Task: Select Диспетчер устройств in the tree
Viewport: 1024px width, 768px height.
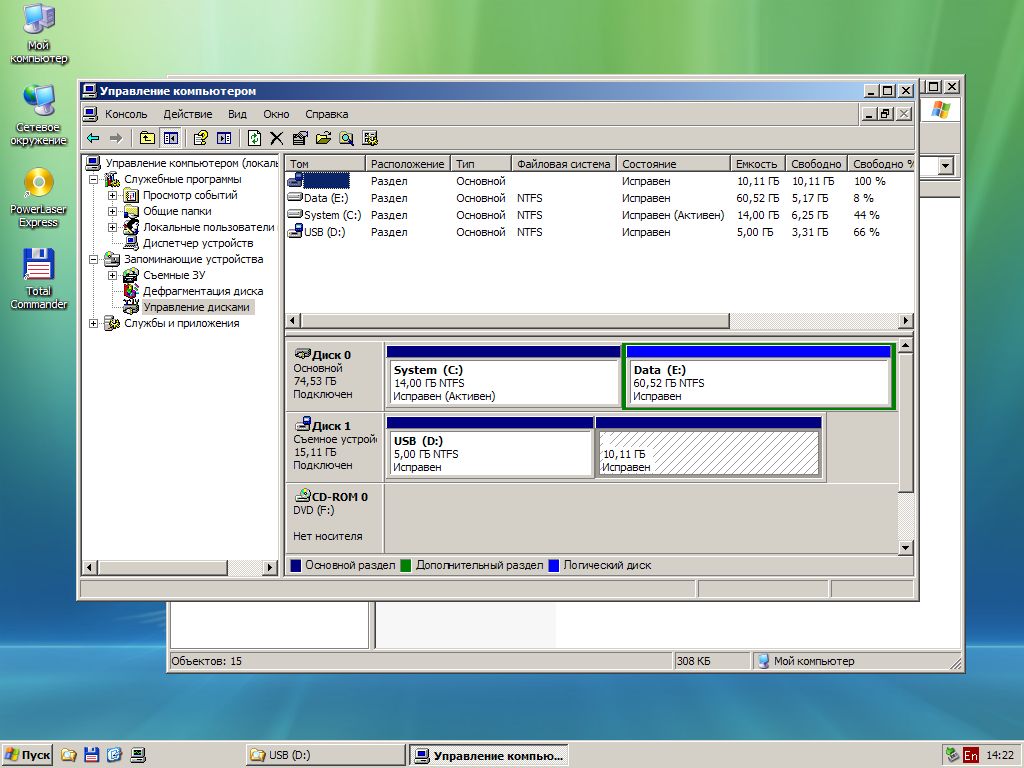Action: pyautogui.click(x=198, y=243)
